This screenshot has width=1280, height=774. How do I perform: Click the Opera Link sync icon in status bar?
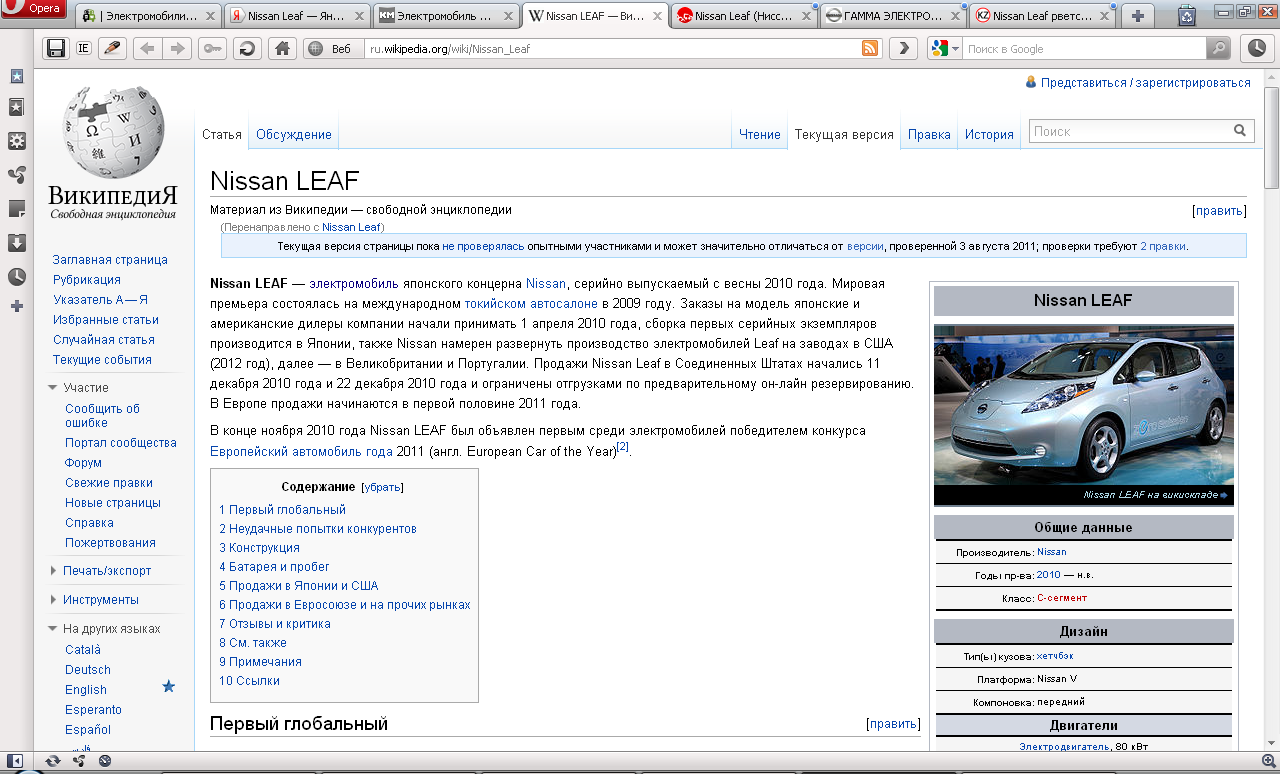pos(53,762)
